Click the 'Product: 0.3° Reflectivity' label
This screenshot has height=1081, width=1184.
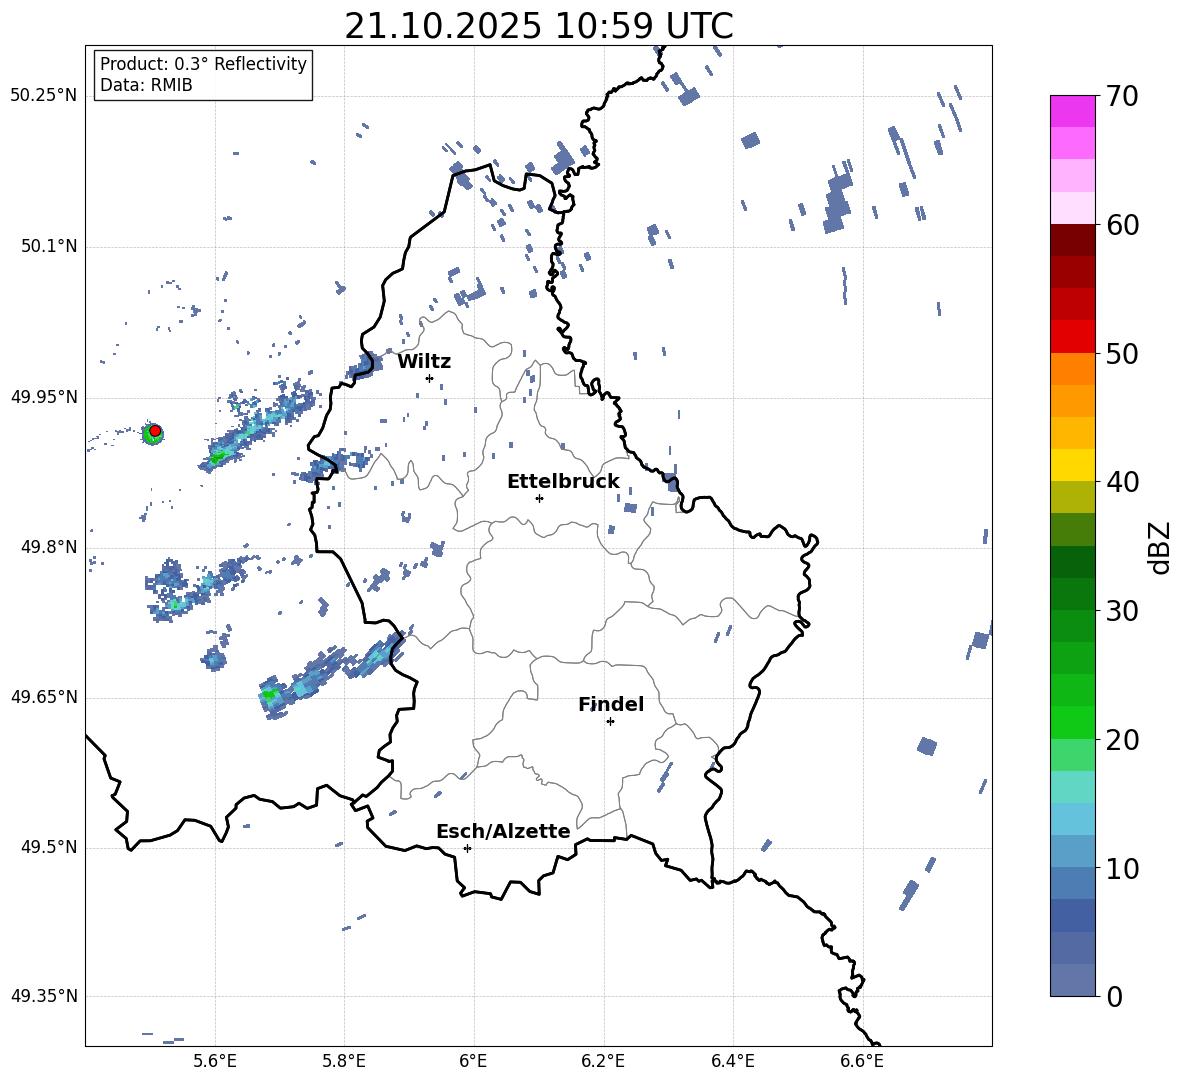(x=203, y=64)
